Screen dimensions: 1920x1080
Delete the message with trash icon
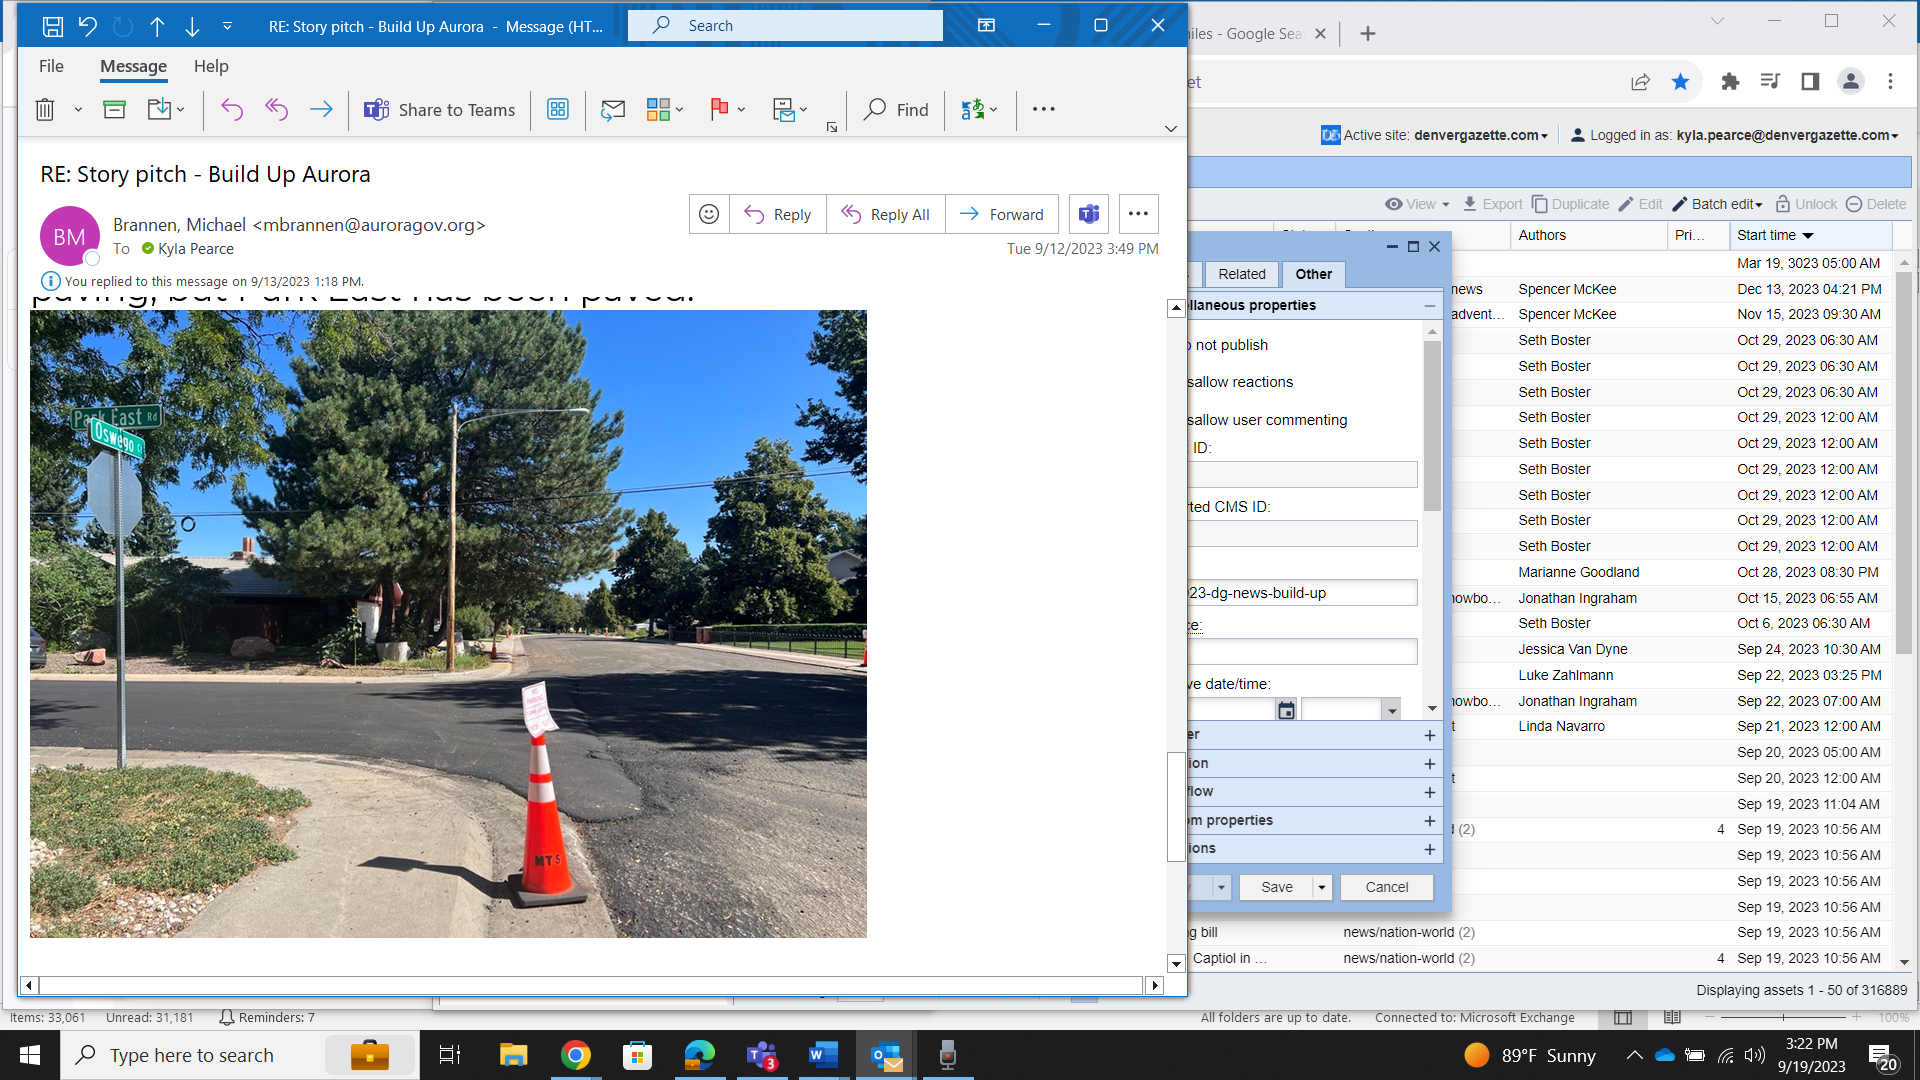[45, 110]
